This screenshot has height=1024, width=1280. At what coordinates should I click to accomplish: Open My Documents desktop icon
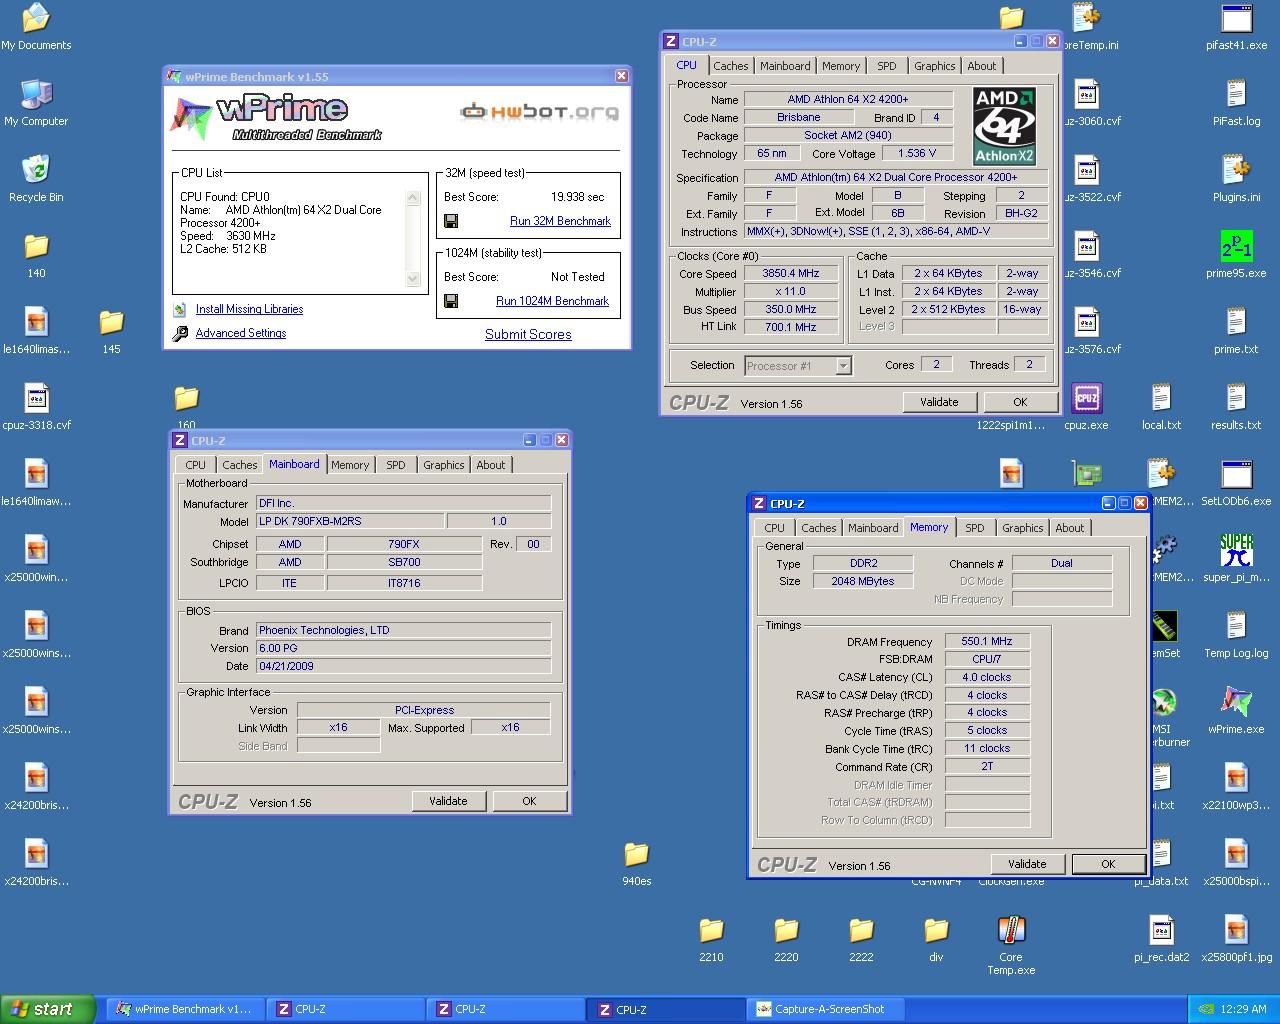36,27
